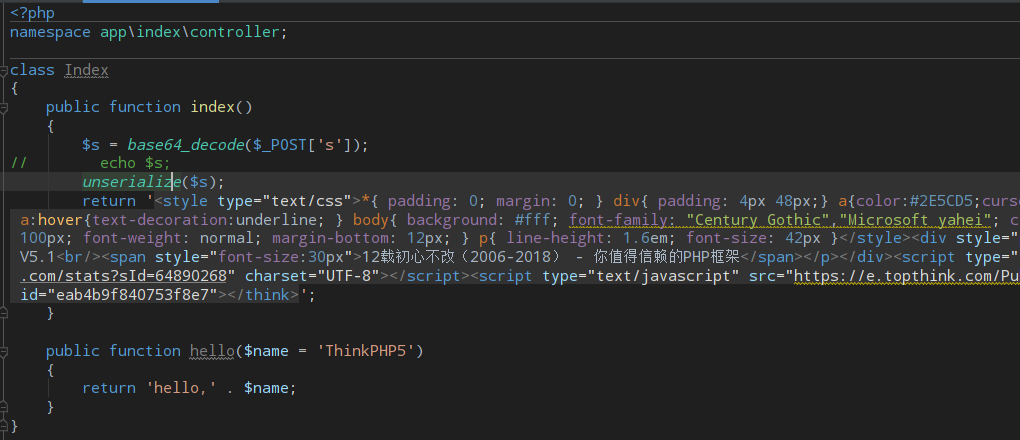The image size is (1020, 440).
Task: Click the base64_decode function call
Action: [185, 144]
